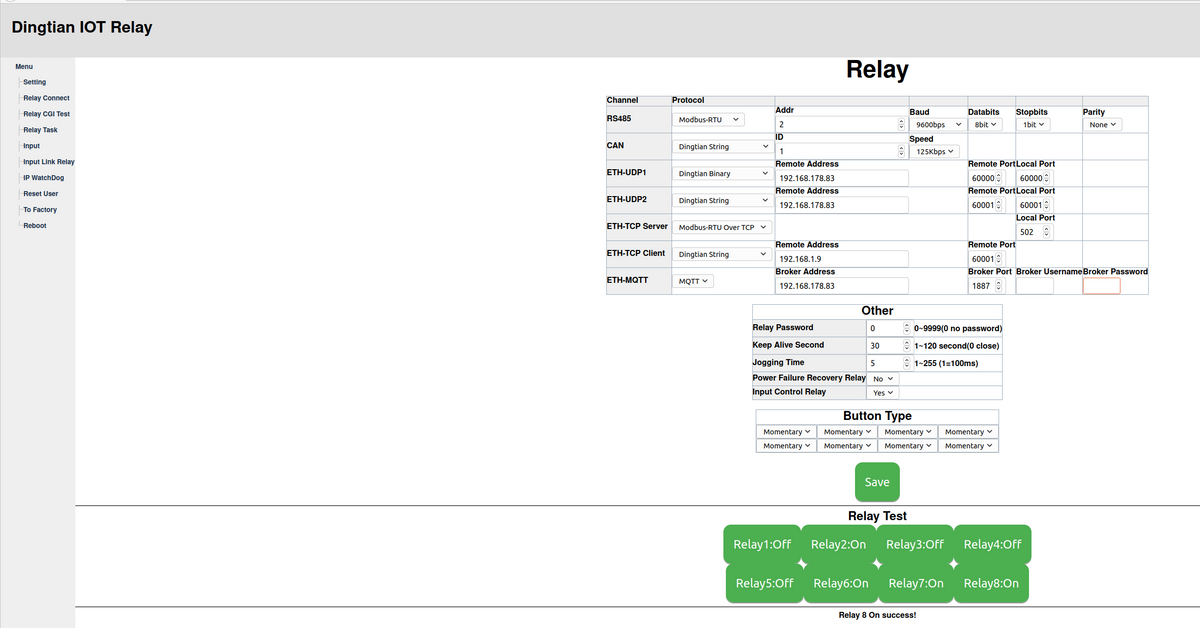The image size is (1200, 628).
Task: Focus the MQTT Broker Address field
Action: coord(842,286)
